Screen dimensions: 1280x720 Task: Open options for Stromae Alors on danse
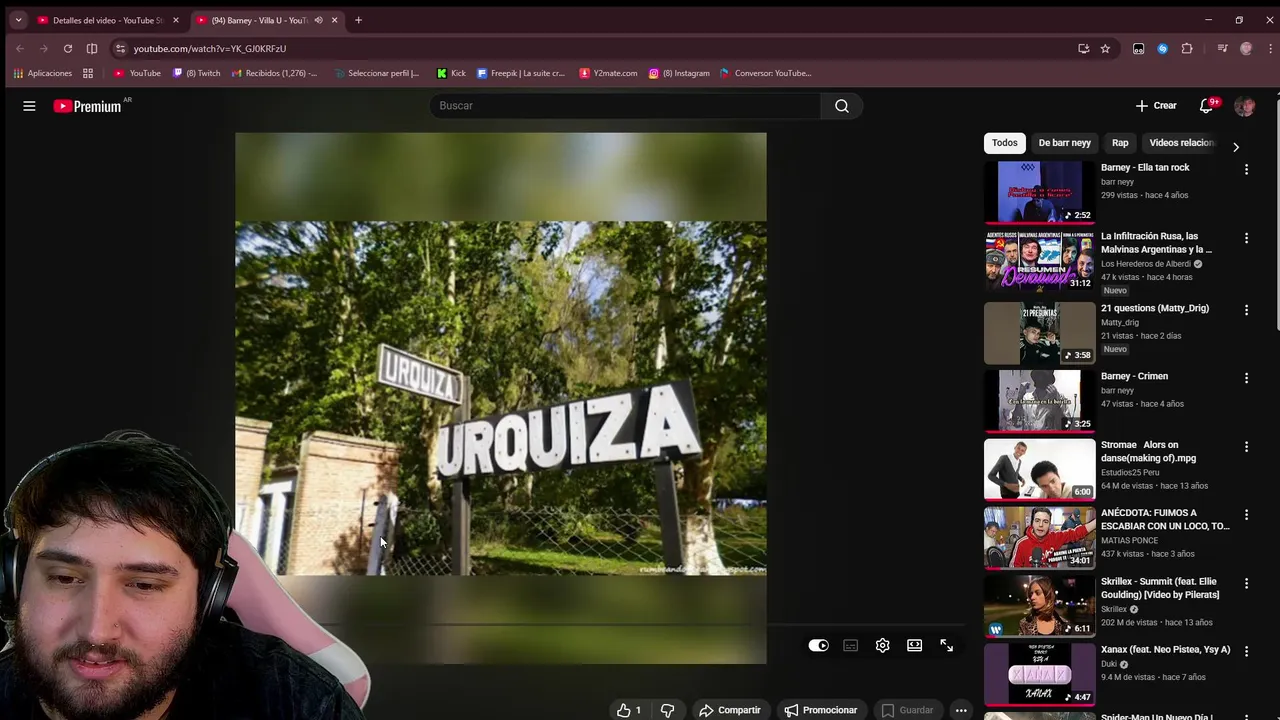tap(1246, 447)
